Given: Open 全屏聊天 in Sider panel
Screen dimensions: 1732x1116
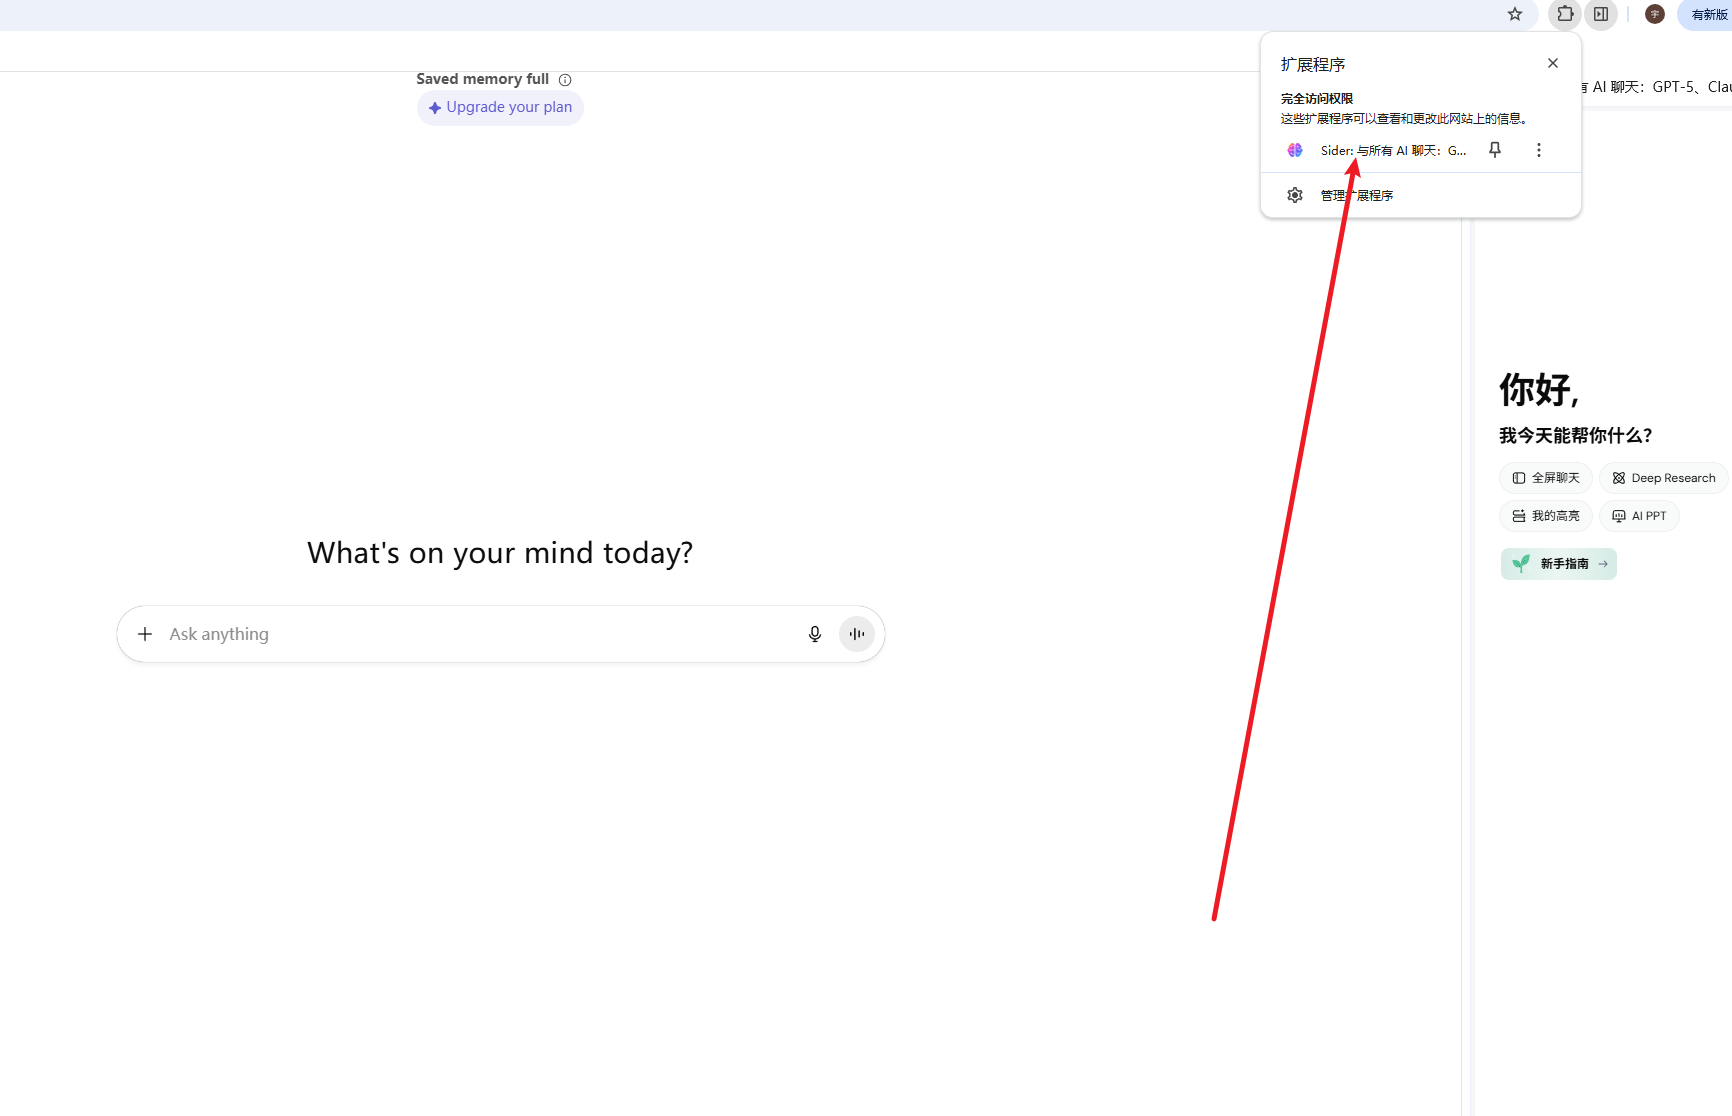Looking at the screenshot, I should pyautogui.click(x=1545, y=478).
